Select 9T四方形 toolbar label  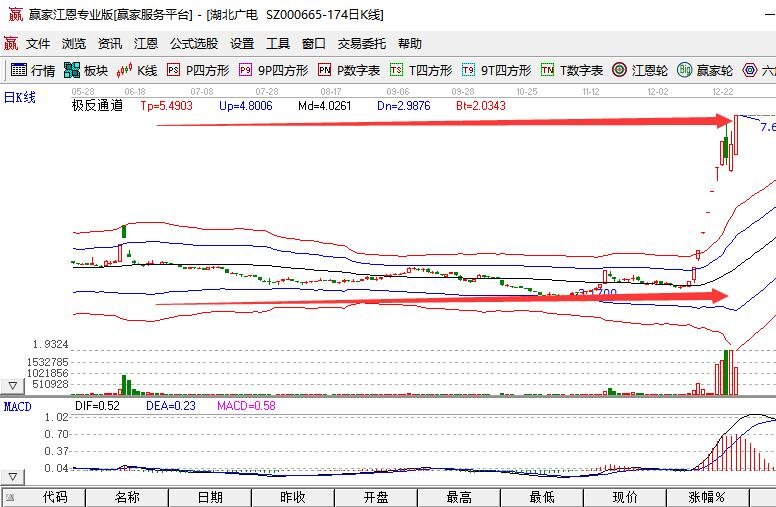506,71
